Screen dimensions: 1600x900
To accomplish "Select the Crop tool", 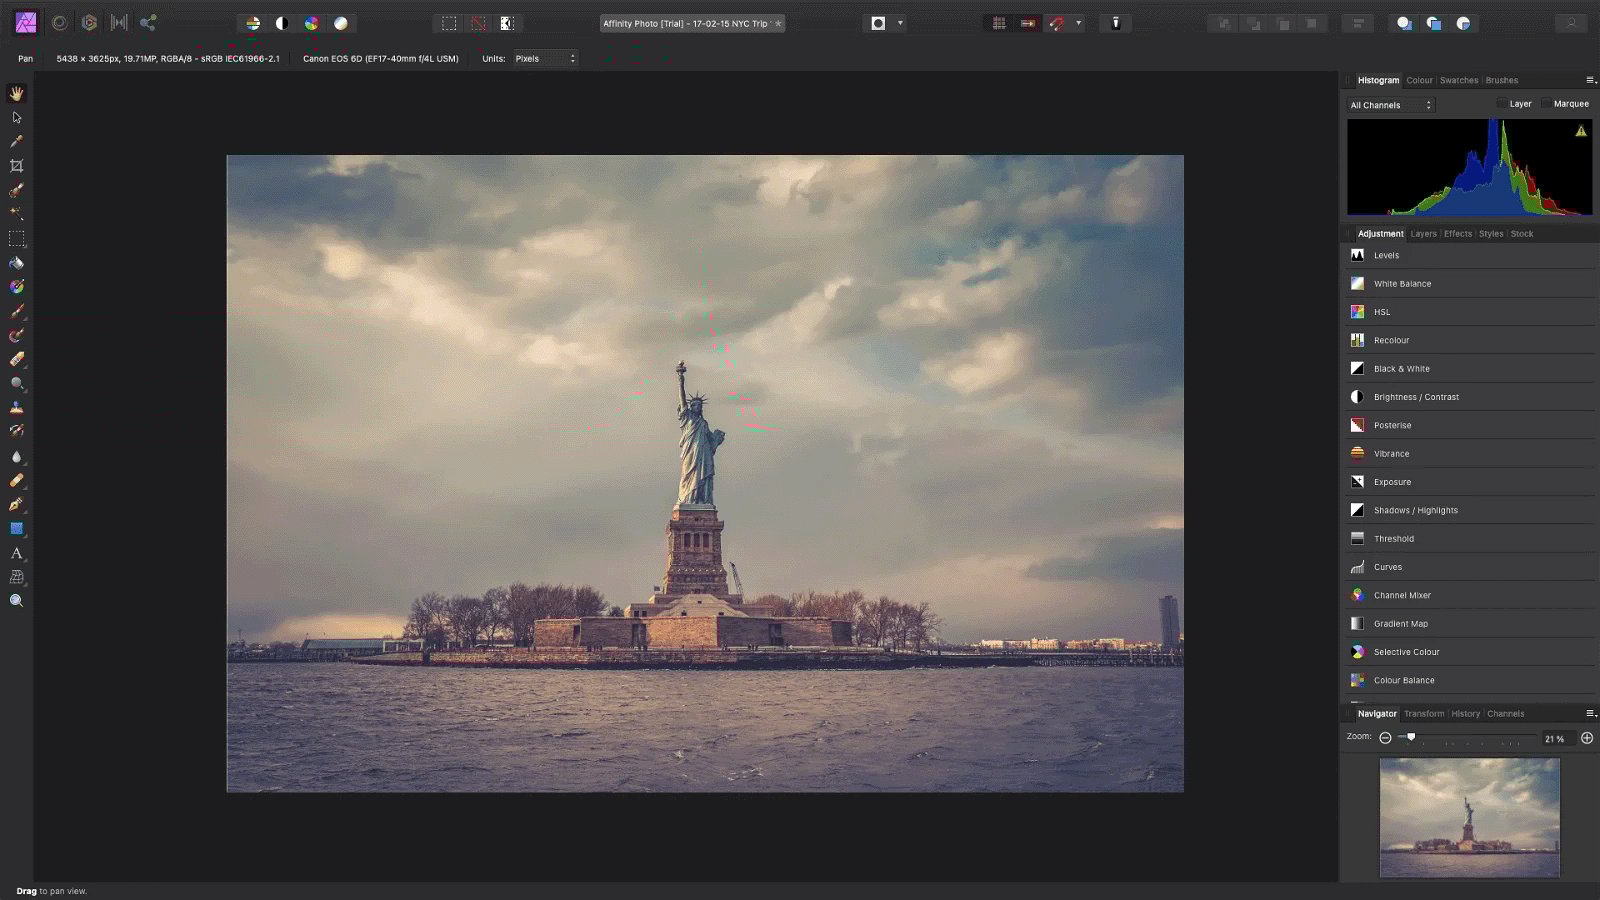I will tap(16, 165).
